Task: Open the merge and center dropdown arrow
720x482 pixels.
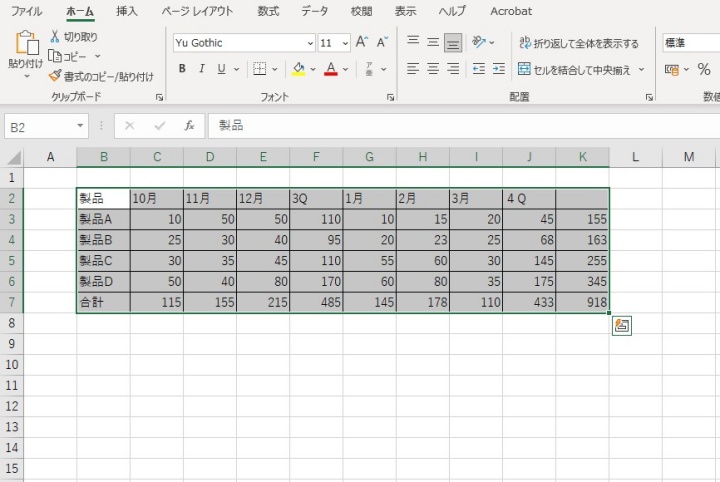Action: [x=641, y=69]
